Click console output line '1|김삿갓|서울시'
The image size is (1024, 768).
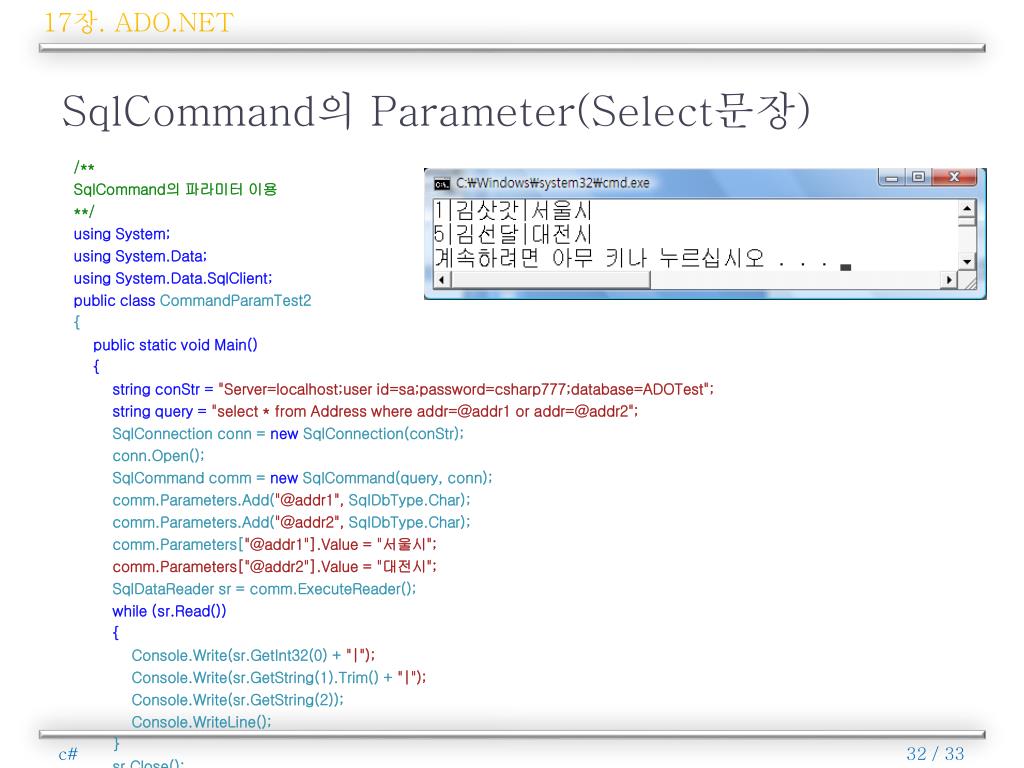tap(513, 210)
